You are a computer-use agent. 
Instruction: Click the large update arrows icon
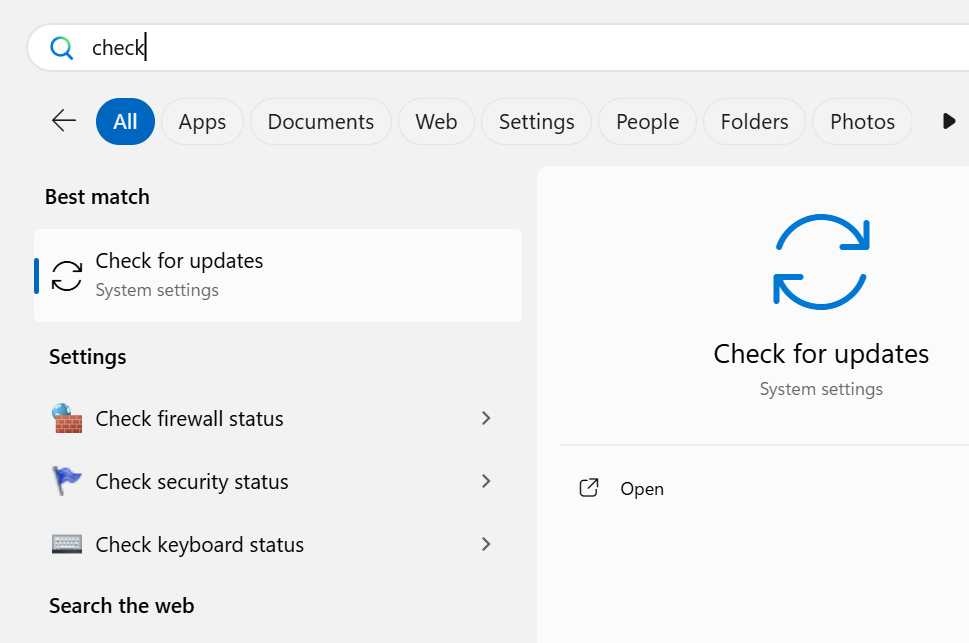tap(821, 260)
